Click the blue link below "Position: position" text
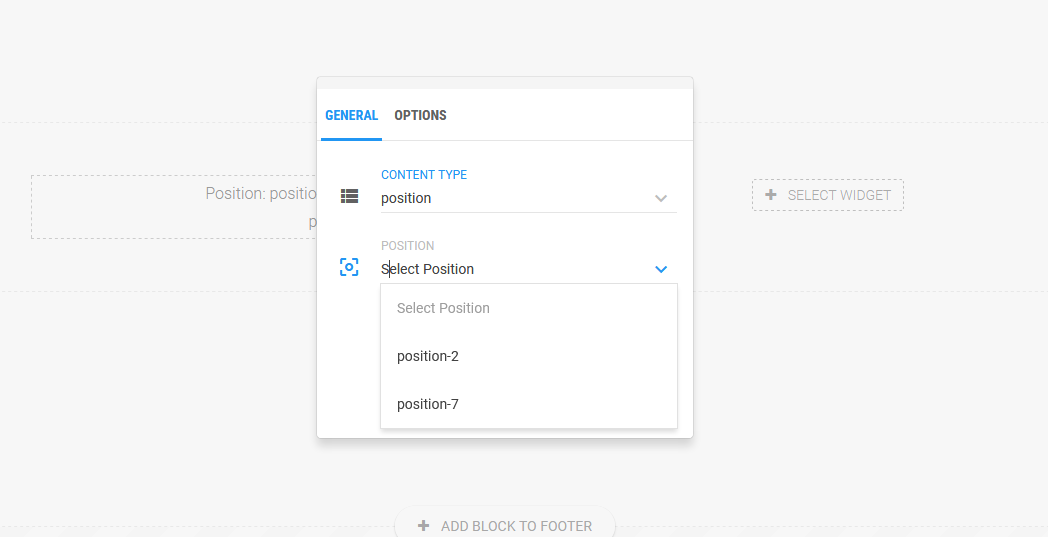The height and width of the screenshot is (537, 1048). pos(312,222)
